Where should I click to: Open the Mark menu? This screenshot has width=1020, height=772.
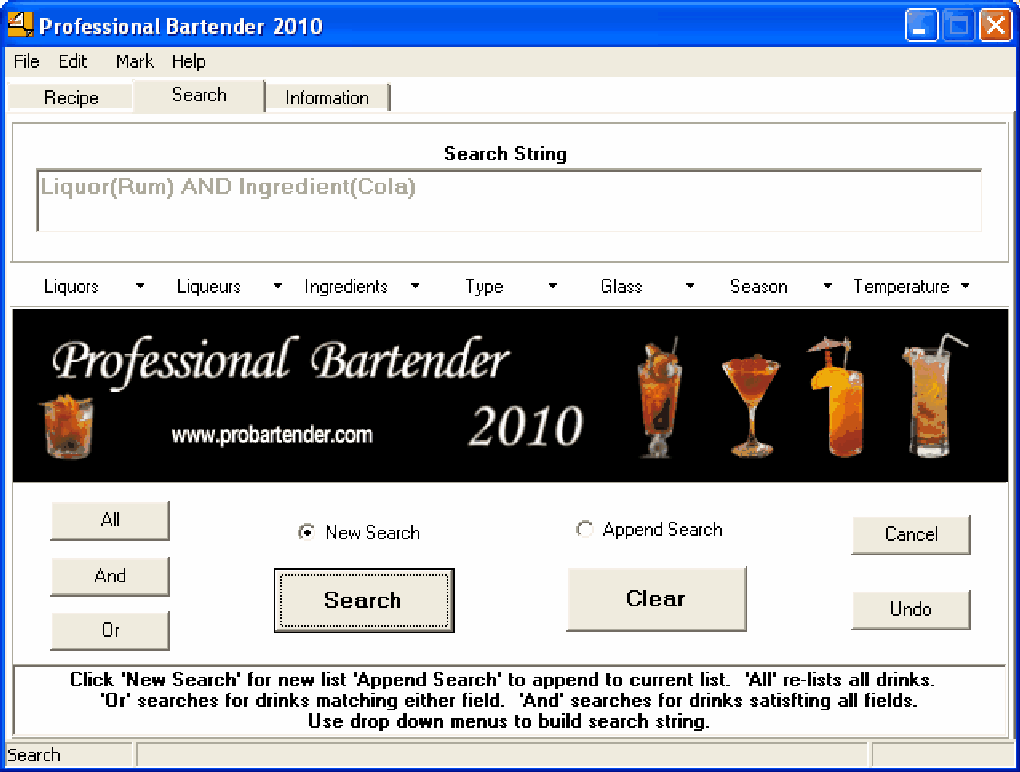click(x=135, y=62)
